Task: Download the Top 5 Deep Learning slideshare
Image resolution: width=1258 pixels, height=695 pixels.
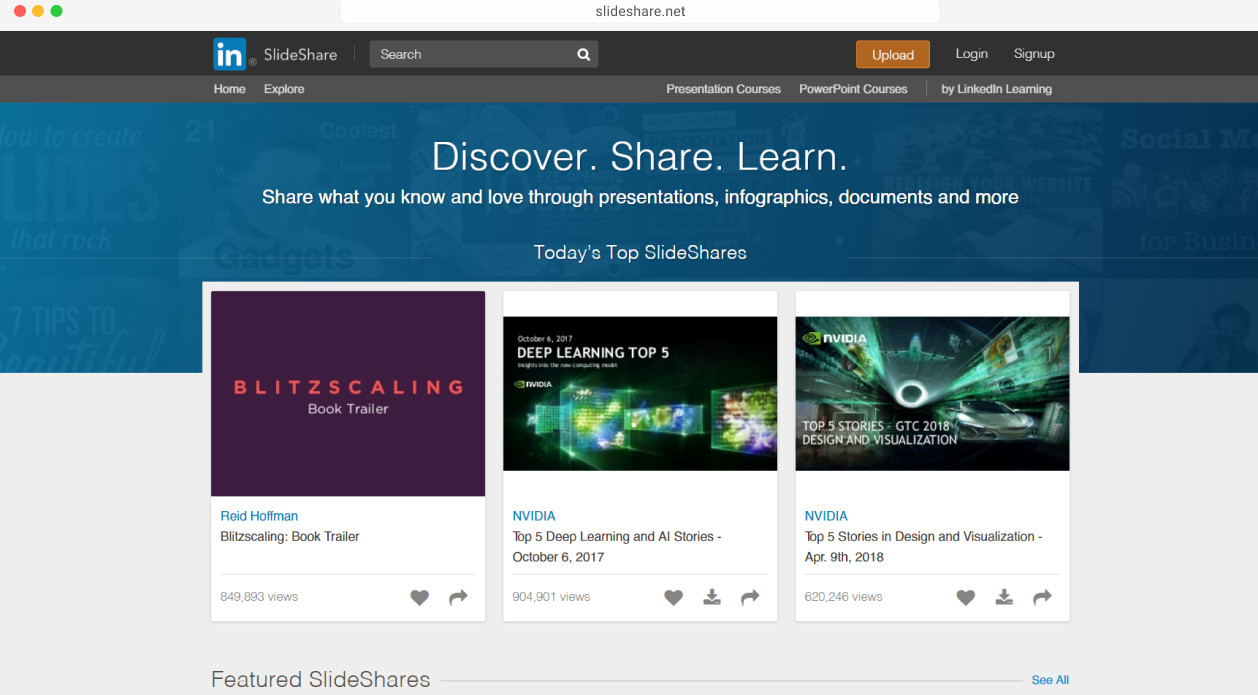Action: [712, 597]
